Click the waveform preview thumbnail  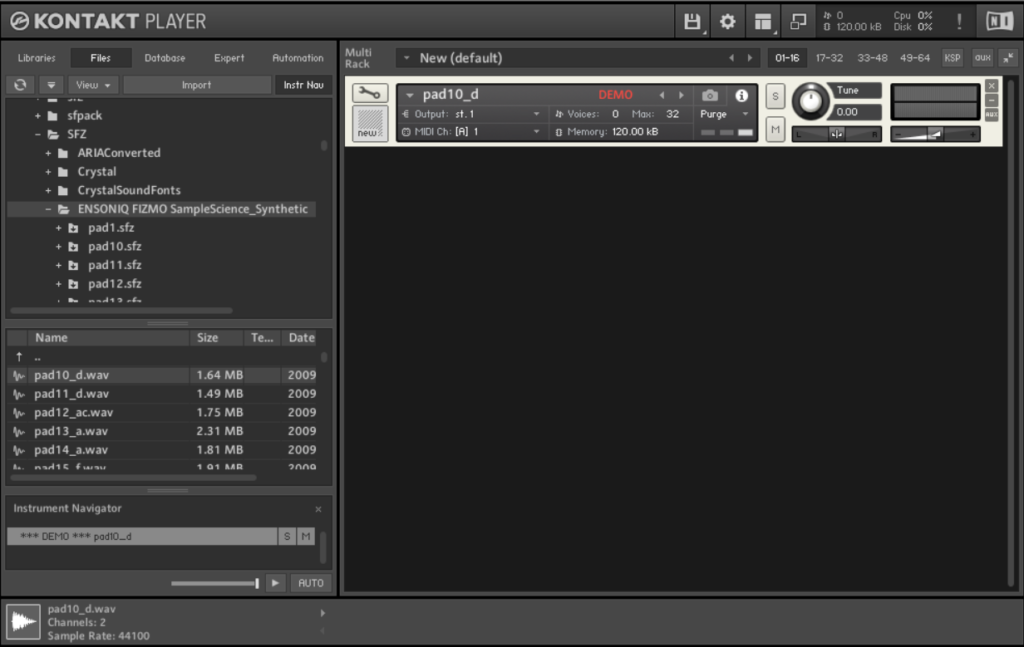pos(24,622)
